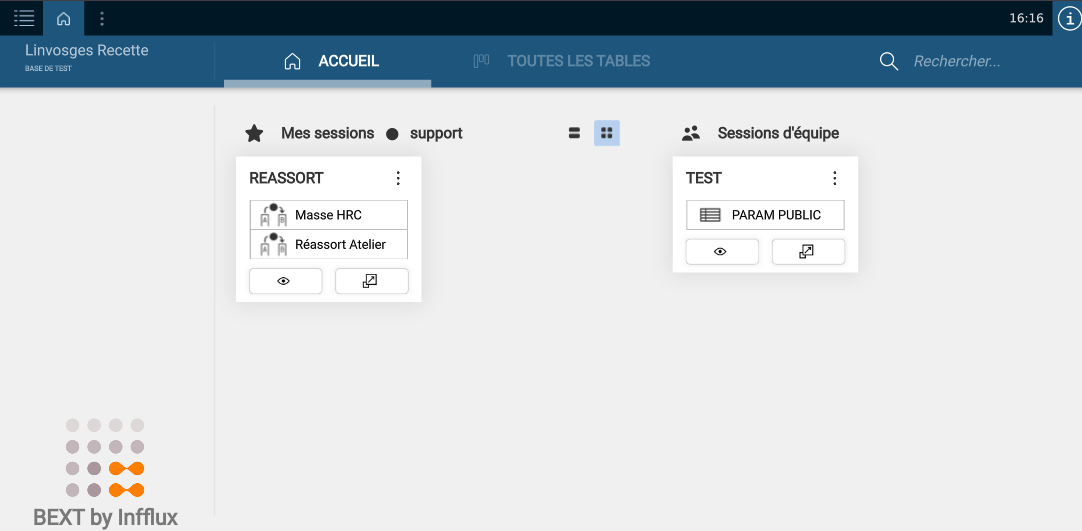Click the info icon at top right
Viewport: 1082px width, 531px height.
pos(1068,19)
